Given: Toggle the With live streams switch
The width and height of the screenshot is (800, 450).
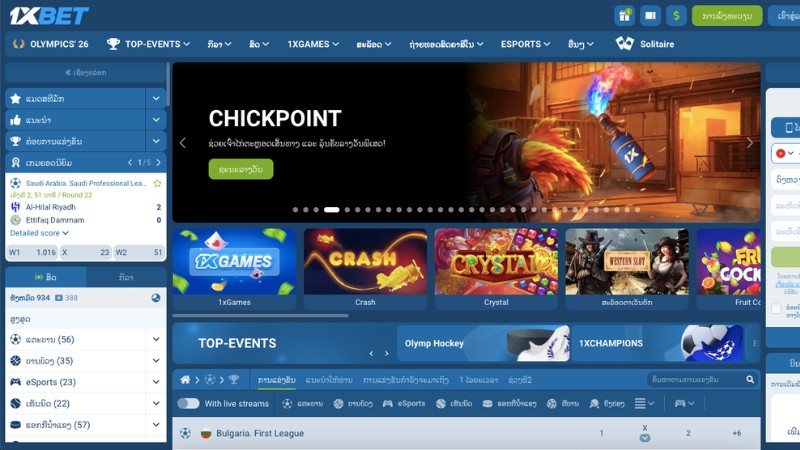Looking at the screenshot, I should point(188,404).
